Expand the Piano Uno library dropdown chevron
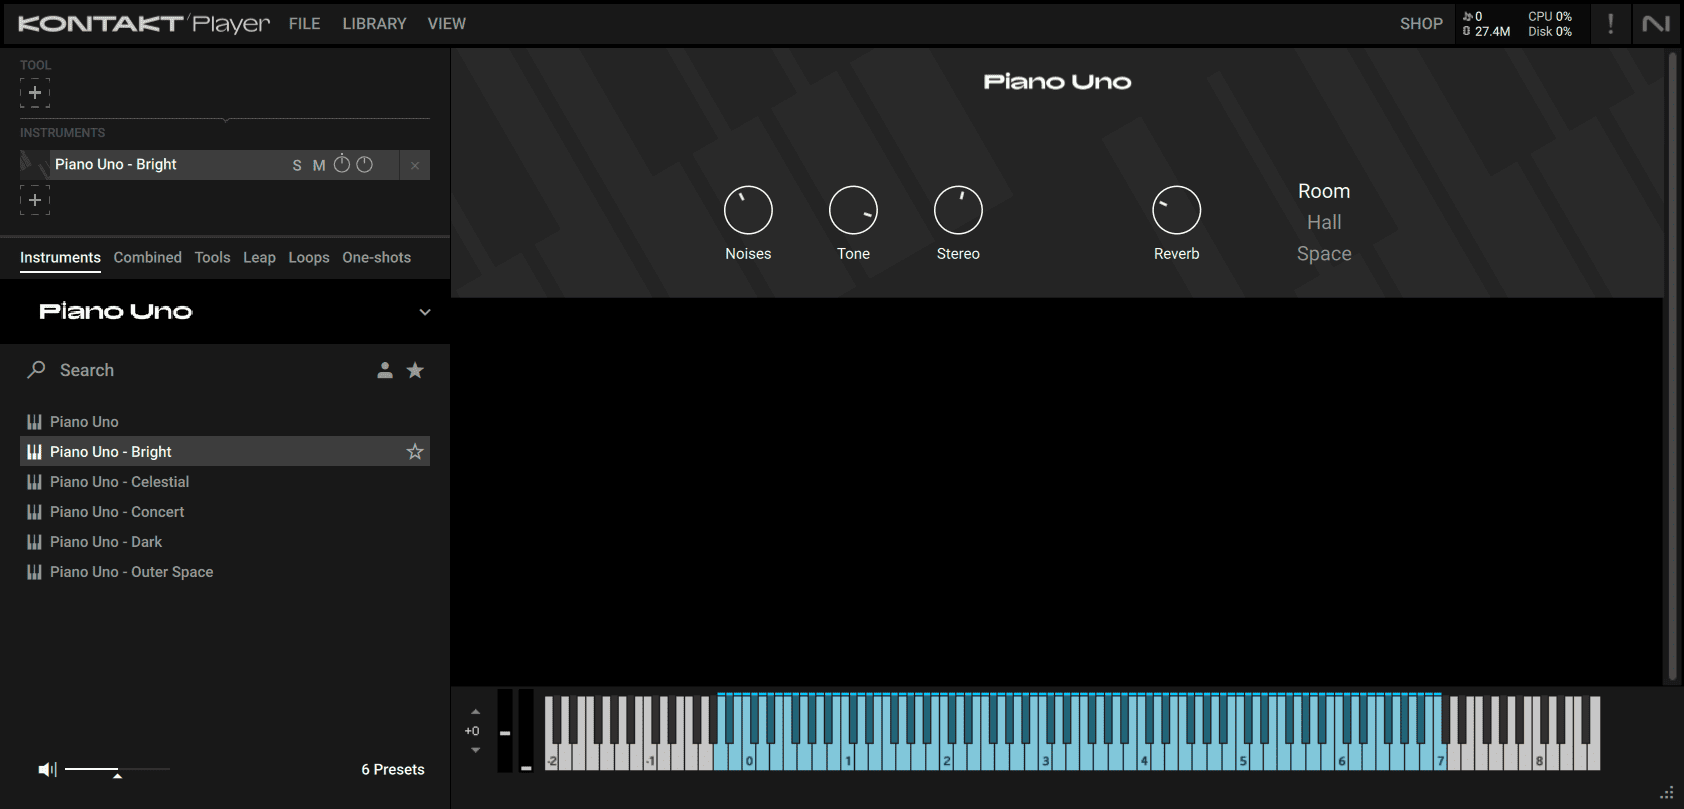 coord(425,312)
